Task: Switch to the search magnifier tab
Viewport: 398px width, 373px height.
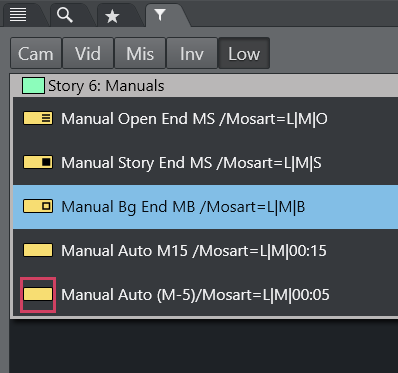Action: click(x=64, y=15)
